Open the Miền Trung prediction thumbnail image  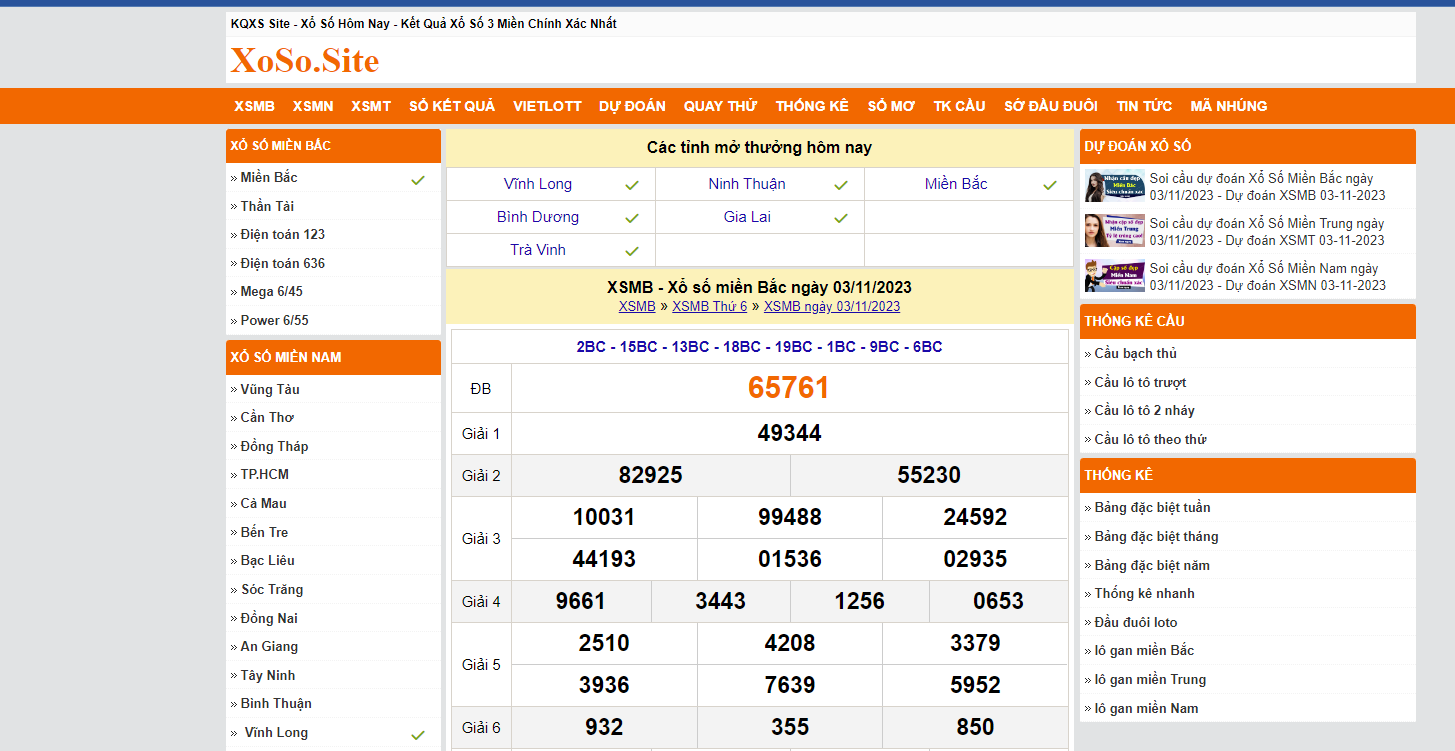click(x=1101, y=230)
